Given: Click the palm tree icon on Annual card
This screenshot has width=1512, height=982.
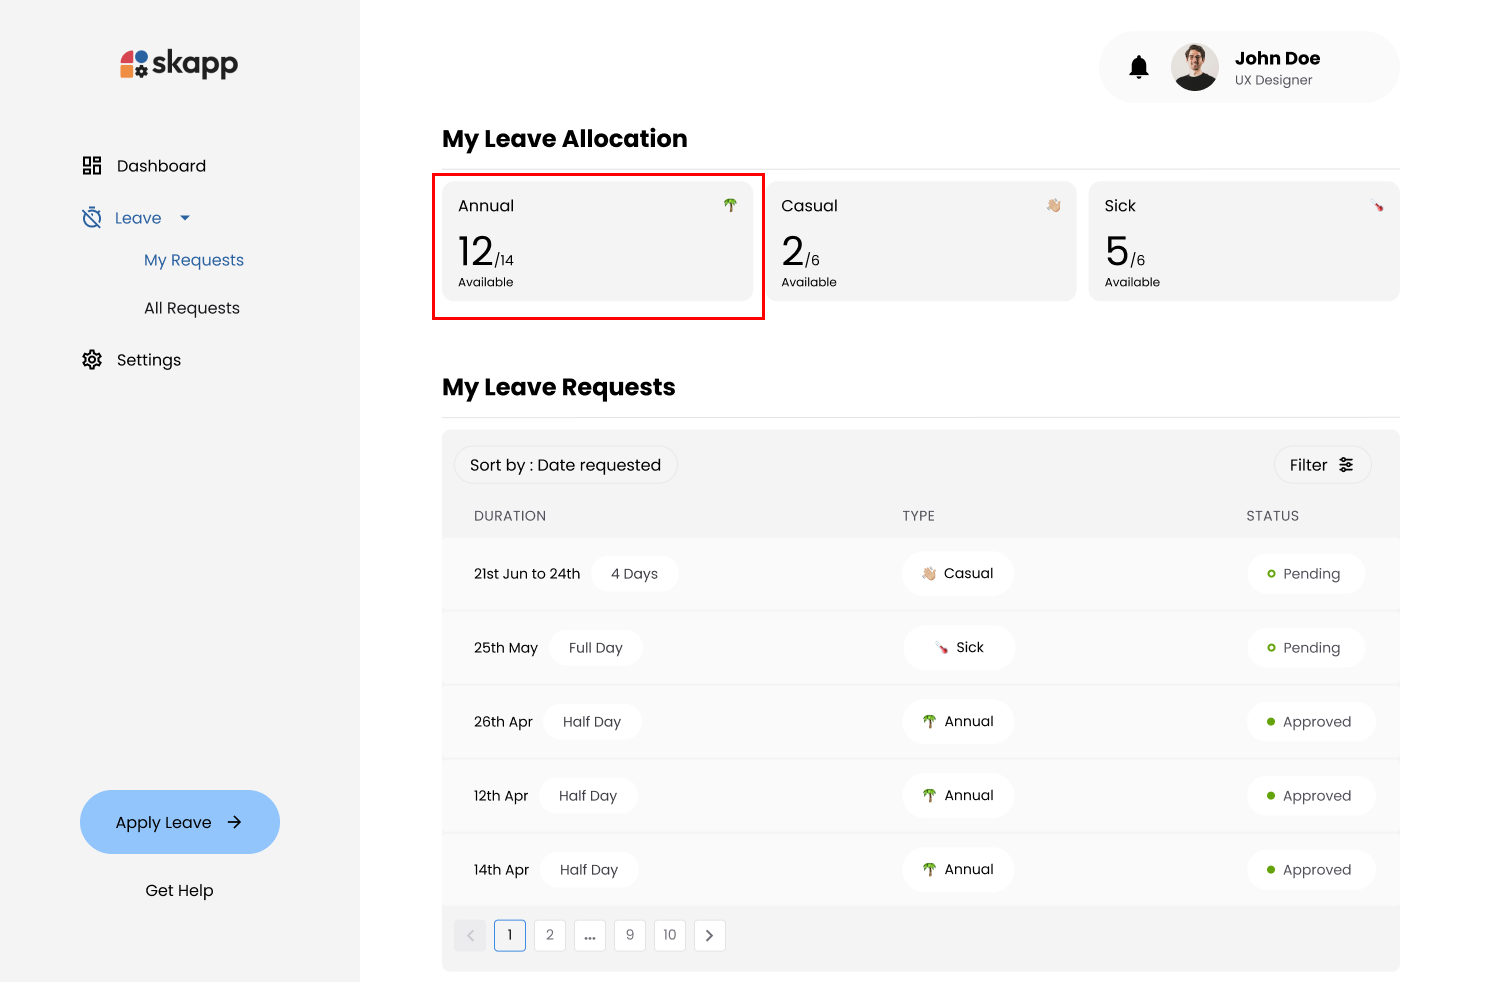Looking at the screenshot, I should [730, 205].
